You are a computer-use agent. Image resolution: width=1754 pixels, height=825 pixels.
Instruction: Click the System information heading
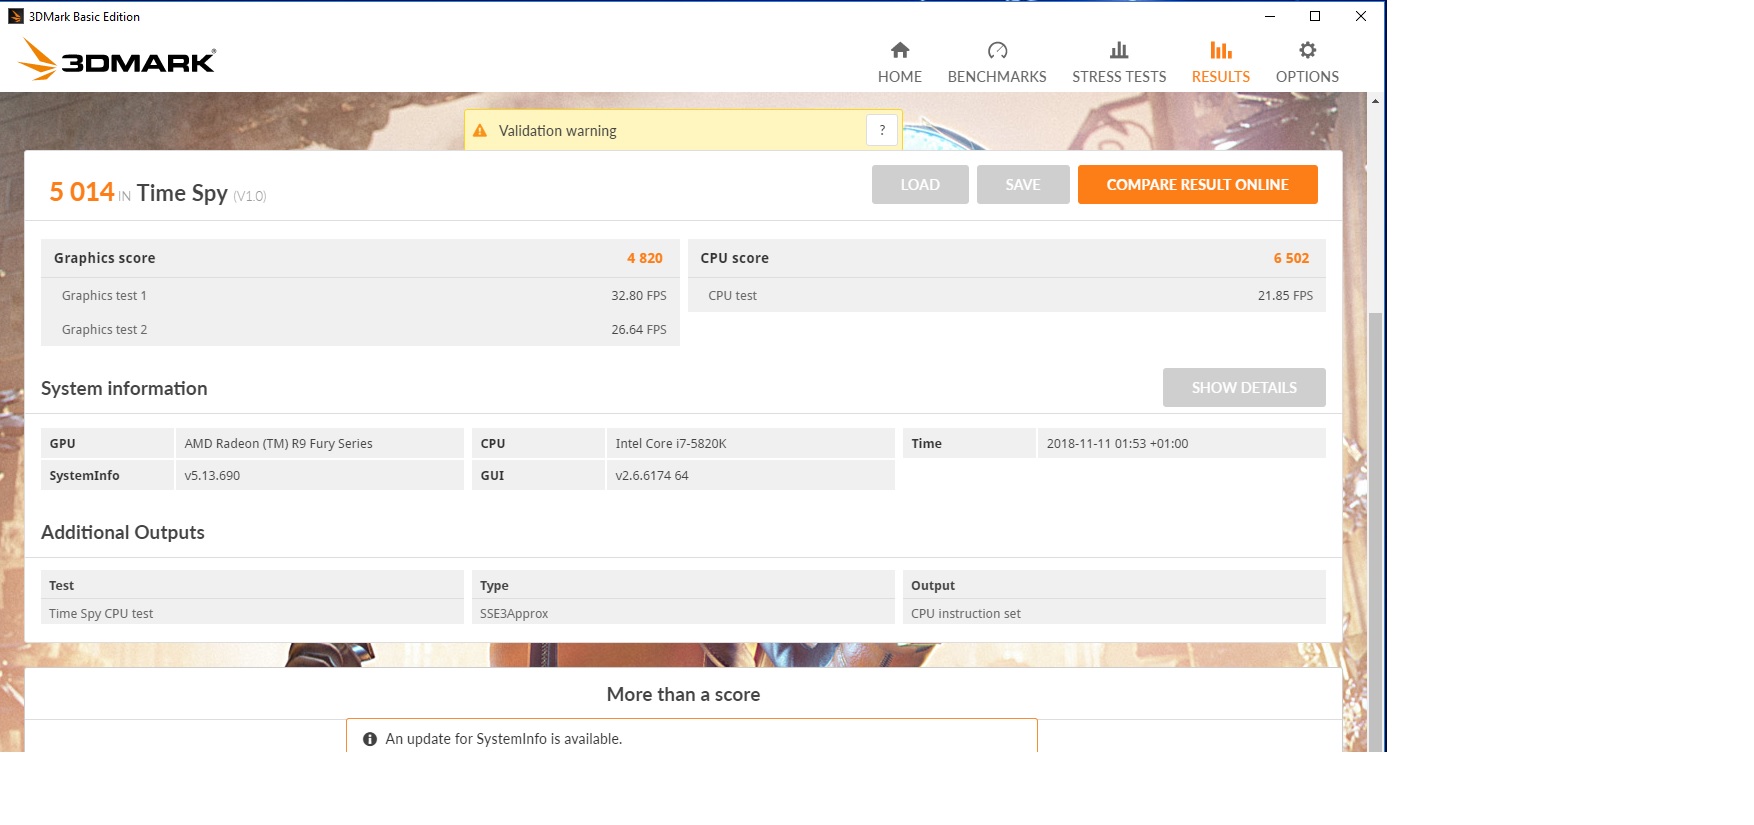click(124, 389)
